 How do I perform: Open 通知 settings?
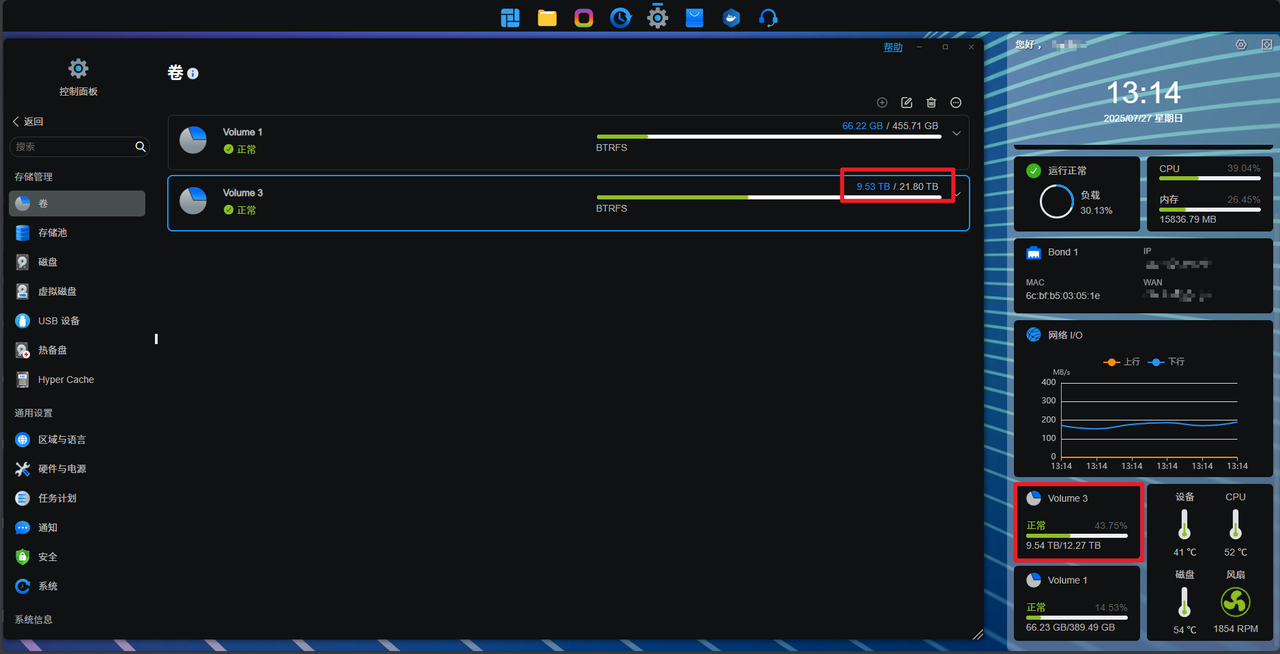(x=77, y=528)
